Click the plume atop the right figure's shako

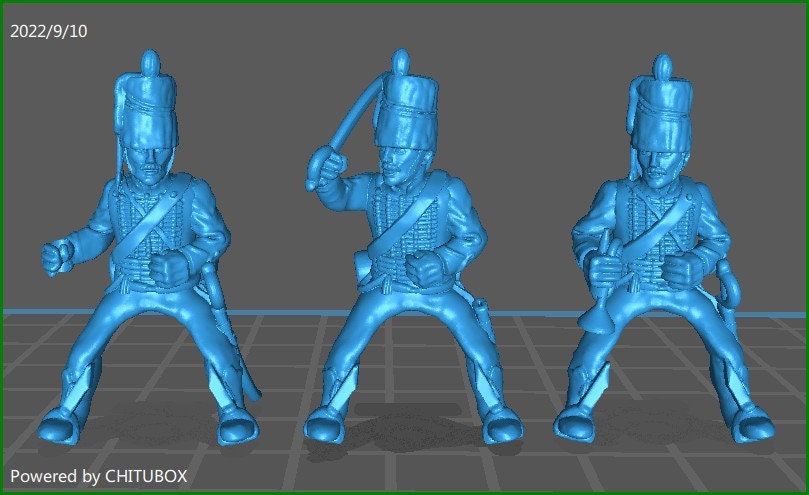point(661,68)
